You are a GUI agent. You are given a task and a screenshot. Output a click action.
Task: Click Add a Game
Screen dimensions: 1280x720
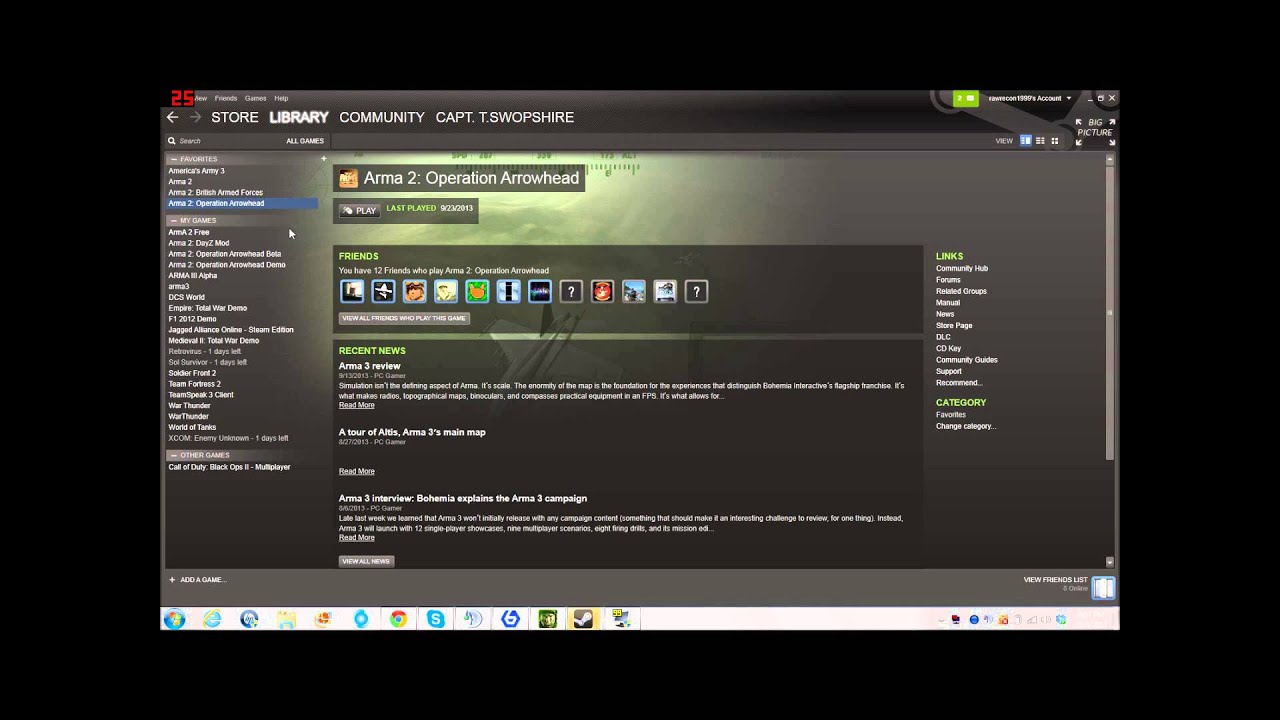203,580
